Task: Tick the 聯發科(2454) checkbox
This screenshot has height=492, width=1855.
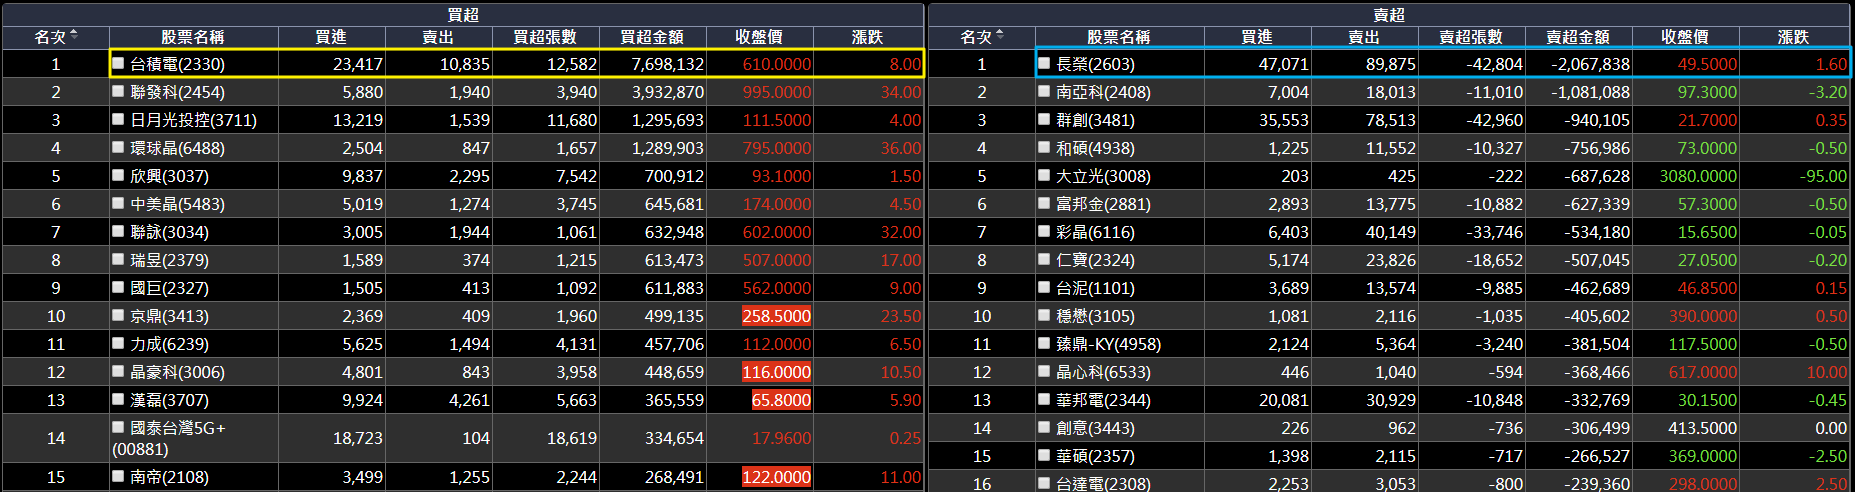Action: (x=119, y=91)
